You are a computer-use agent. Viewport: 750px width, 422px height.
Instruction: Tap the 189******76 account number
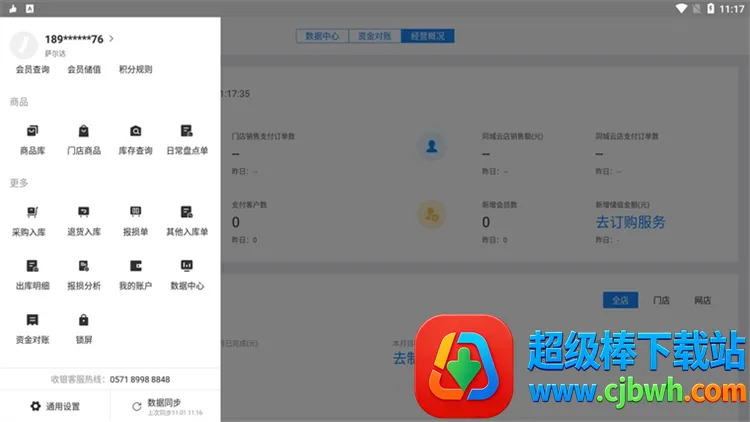tap(74, 39)
